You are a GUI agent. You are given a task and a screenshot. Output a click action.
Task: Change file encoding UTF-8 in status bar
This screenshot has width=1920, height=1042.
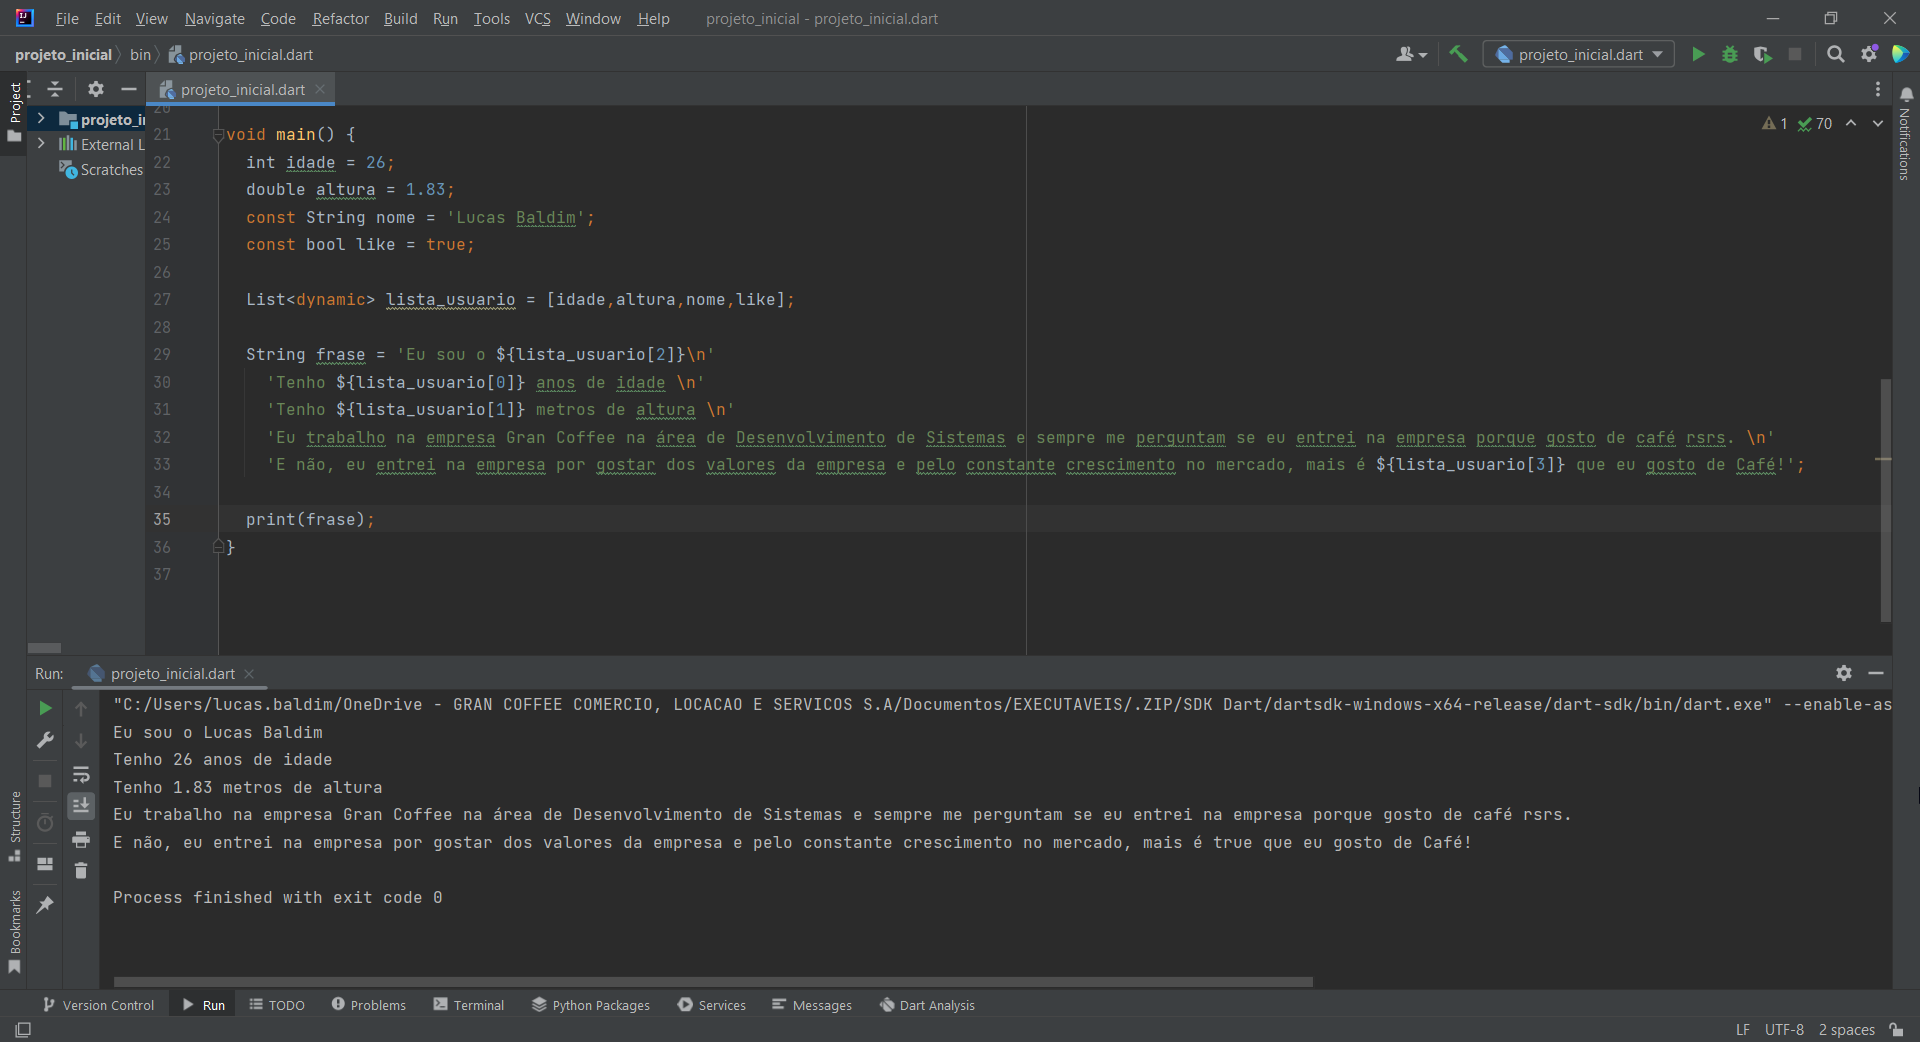click(x=1784, y=1029)
